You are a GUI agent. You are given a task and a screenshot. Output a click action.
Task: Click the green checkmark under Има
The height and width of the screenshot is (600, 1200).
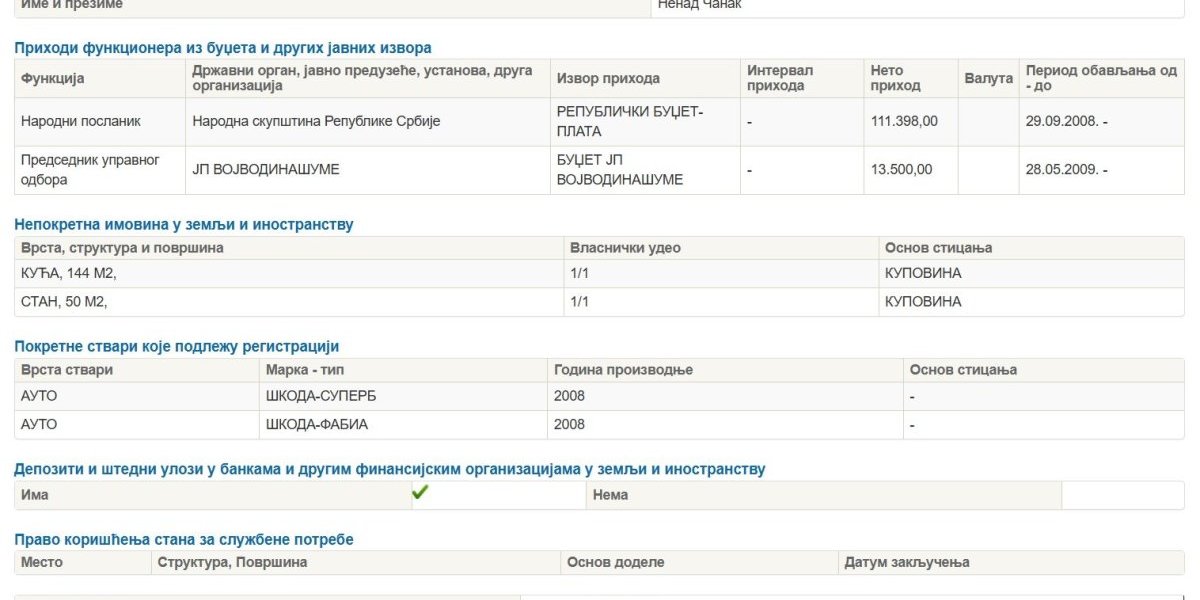tap(420, 493)
